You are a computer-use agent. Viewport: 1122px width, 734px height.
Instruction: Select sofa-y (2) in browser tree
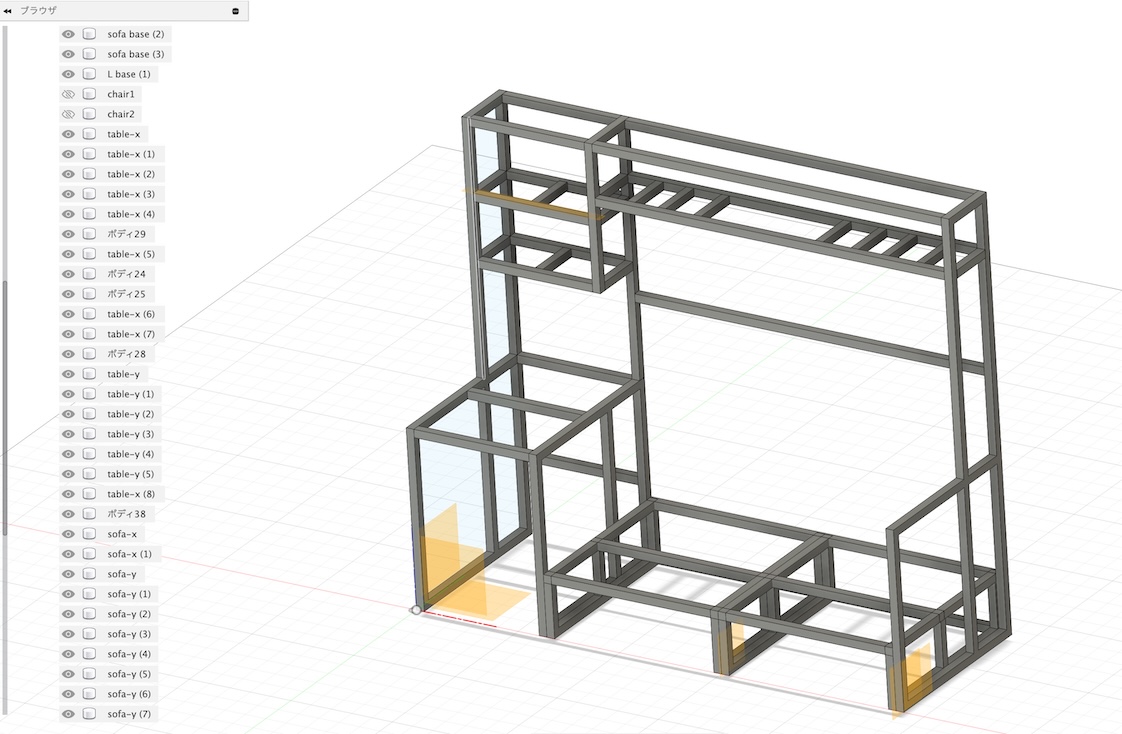129,614
